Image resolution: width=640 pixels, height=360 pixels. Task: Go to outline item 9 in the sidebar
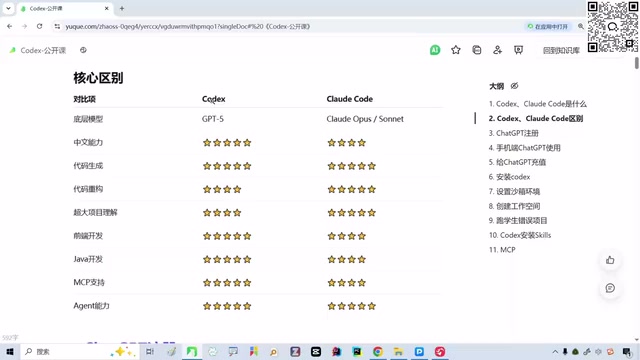pos(518,220)
